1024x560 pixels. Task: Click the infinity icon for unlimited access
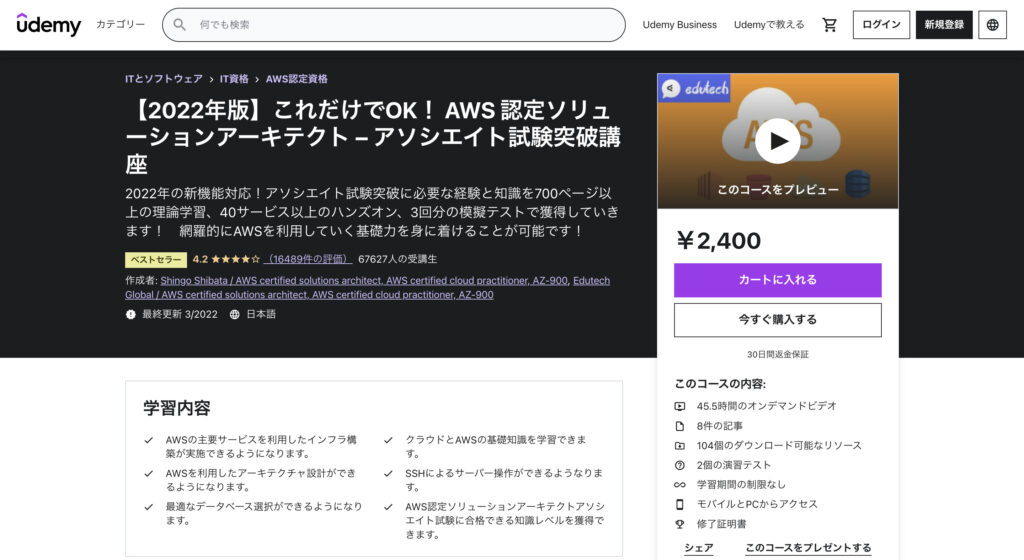[x=680, y=485]
